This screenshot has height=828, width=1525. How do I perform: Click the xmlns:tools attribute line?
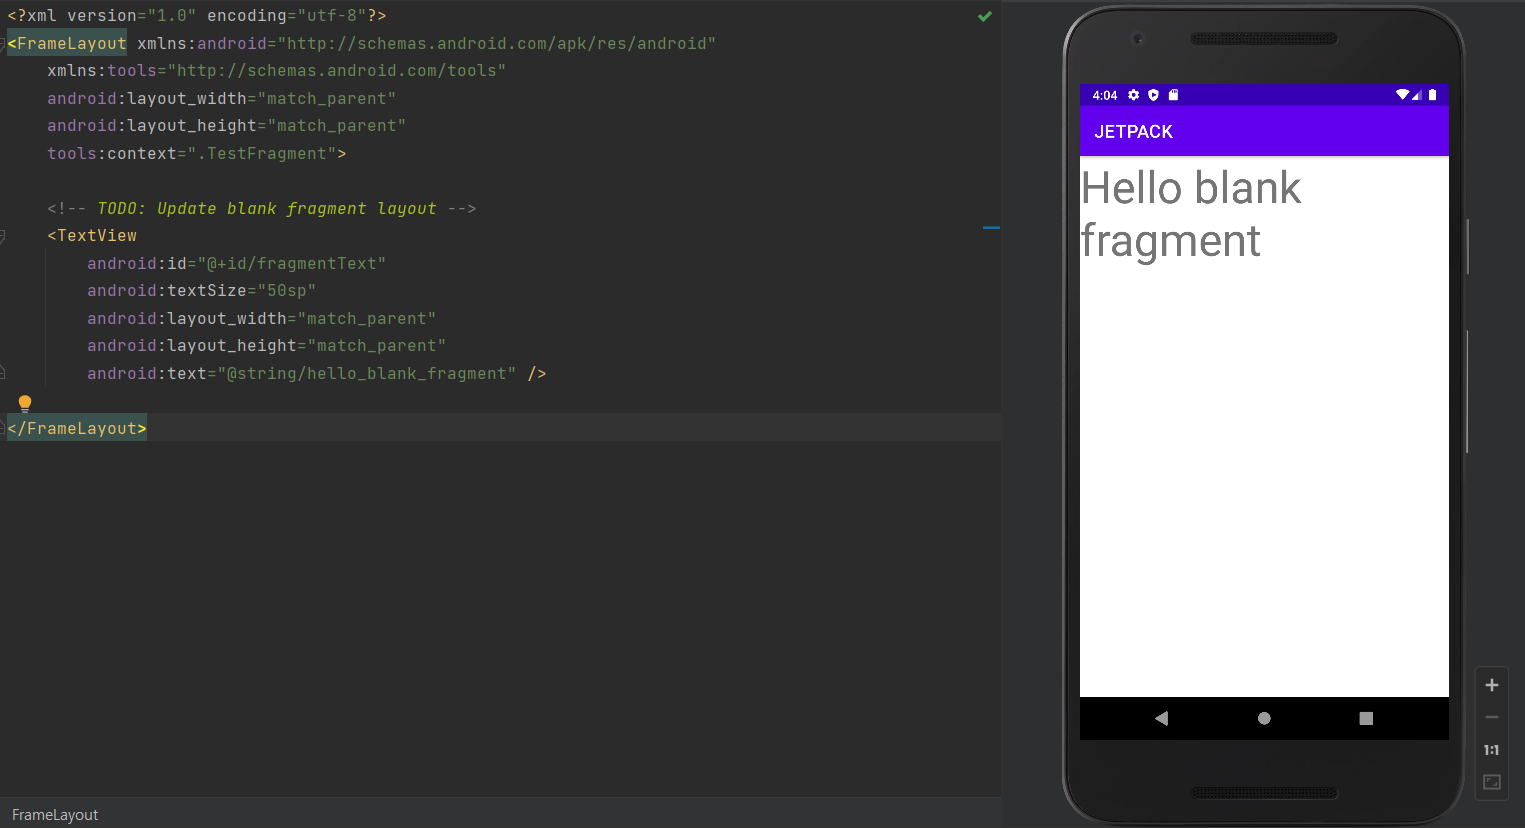point(277,71)
